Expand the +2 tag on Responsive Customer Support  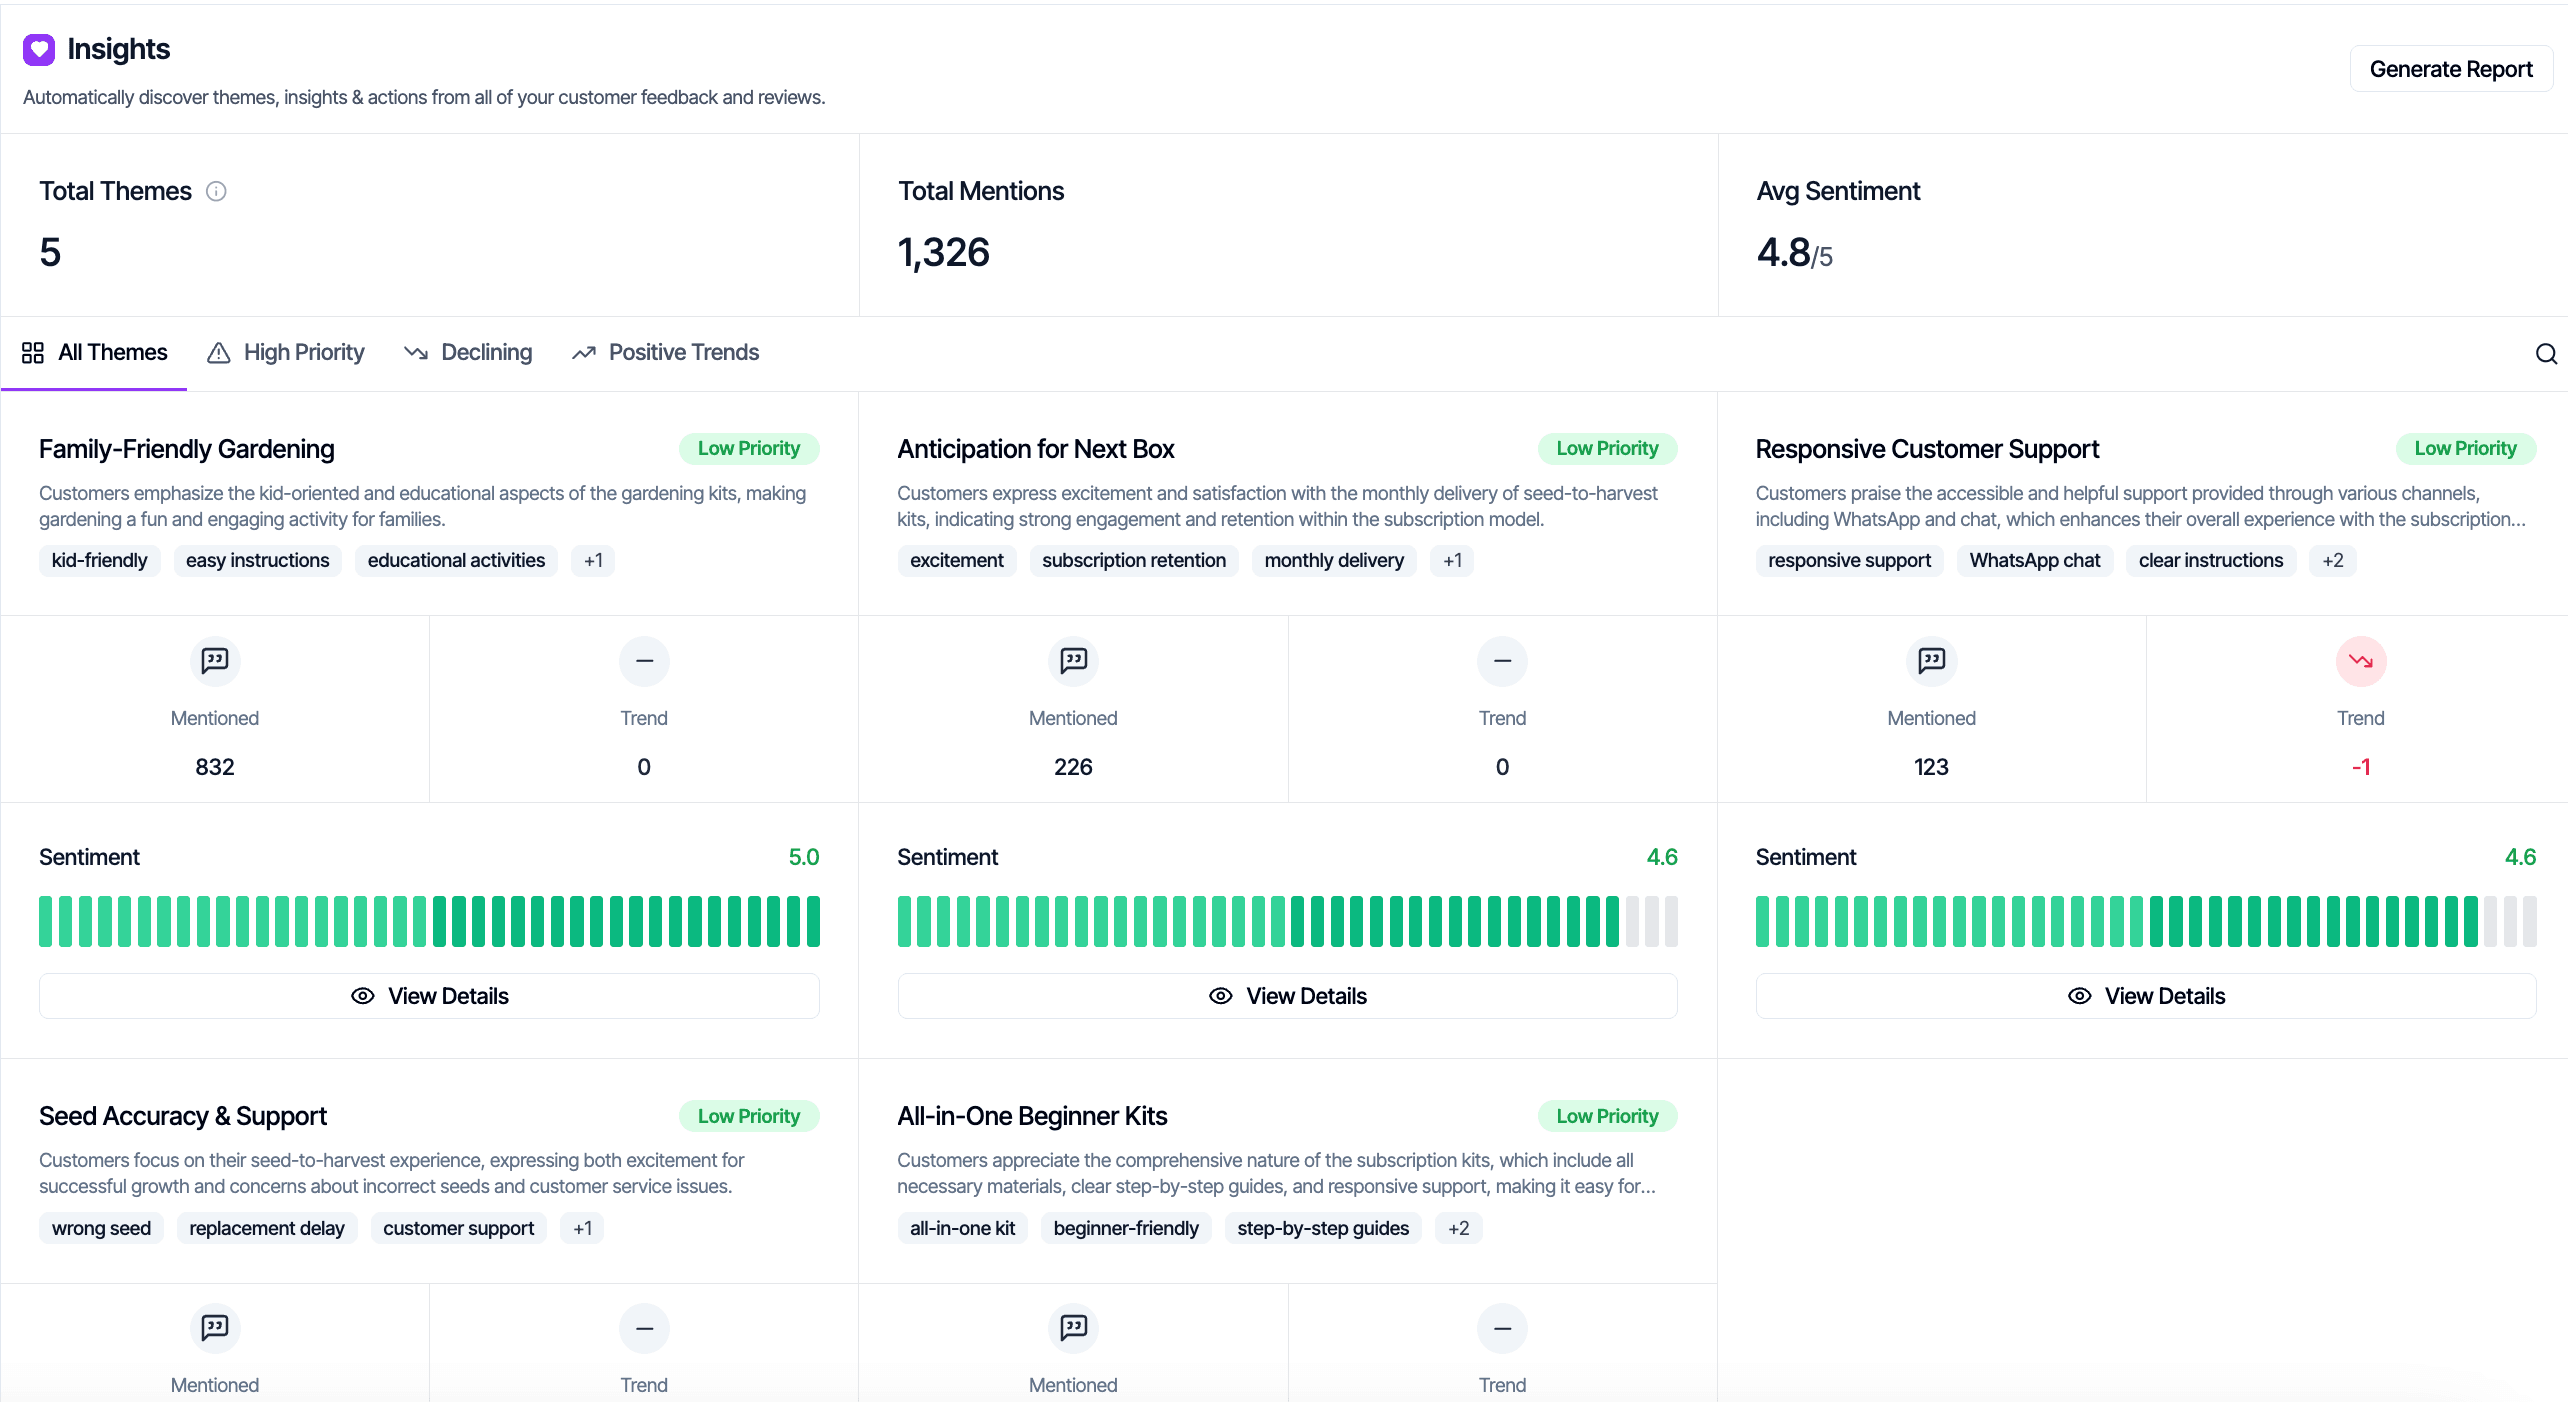pos(2332,560)
